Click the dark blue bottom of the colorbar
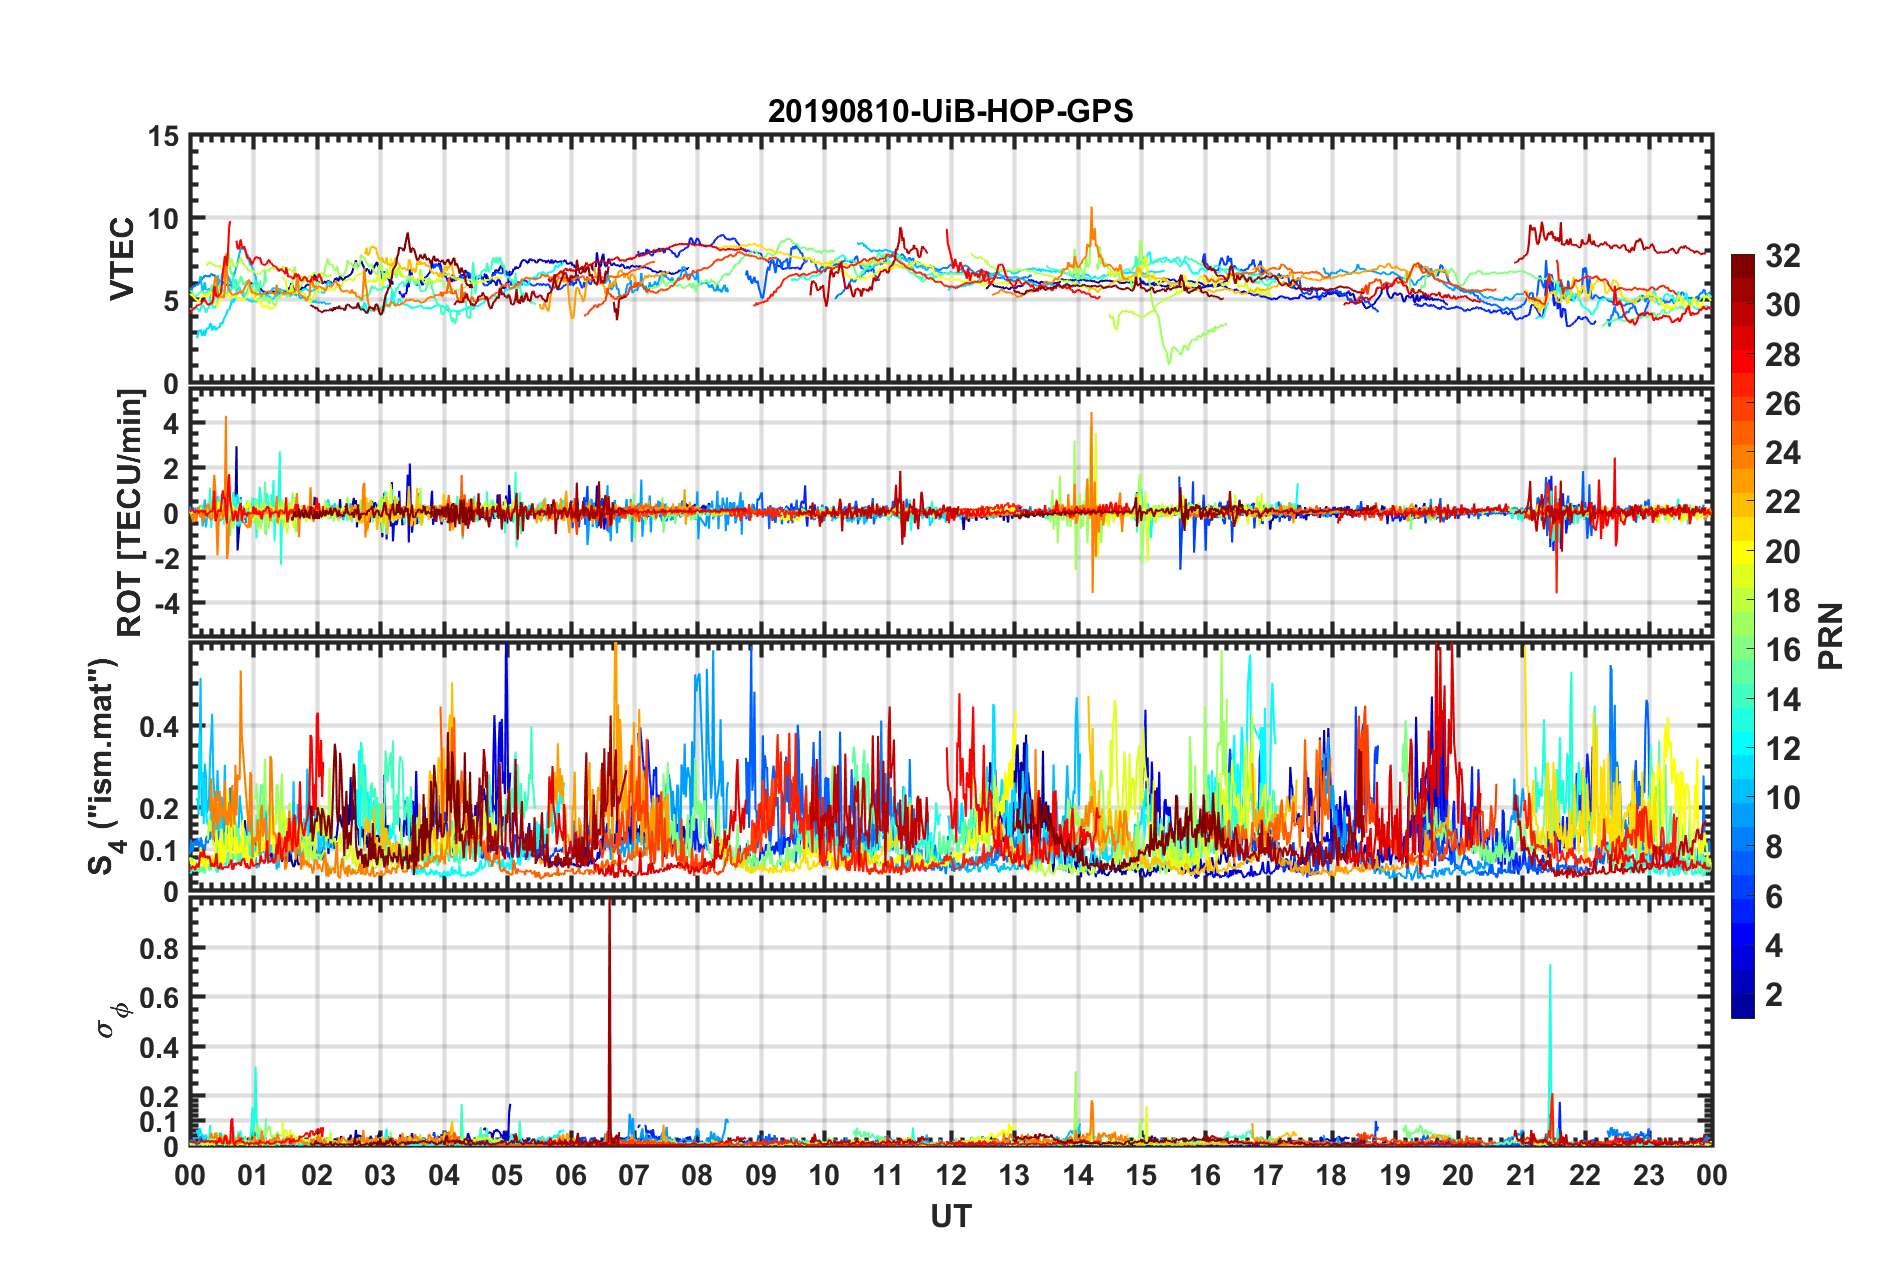The width and height of the screenshot is (1902, 1272). point(1742,1008)
